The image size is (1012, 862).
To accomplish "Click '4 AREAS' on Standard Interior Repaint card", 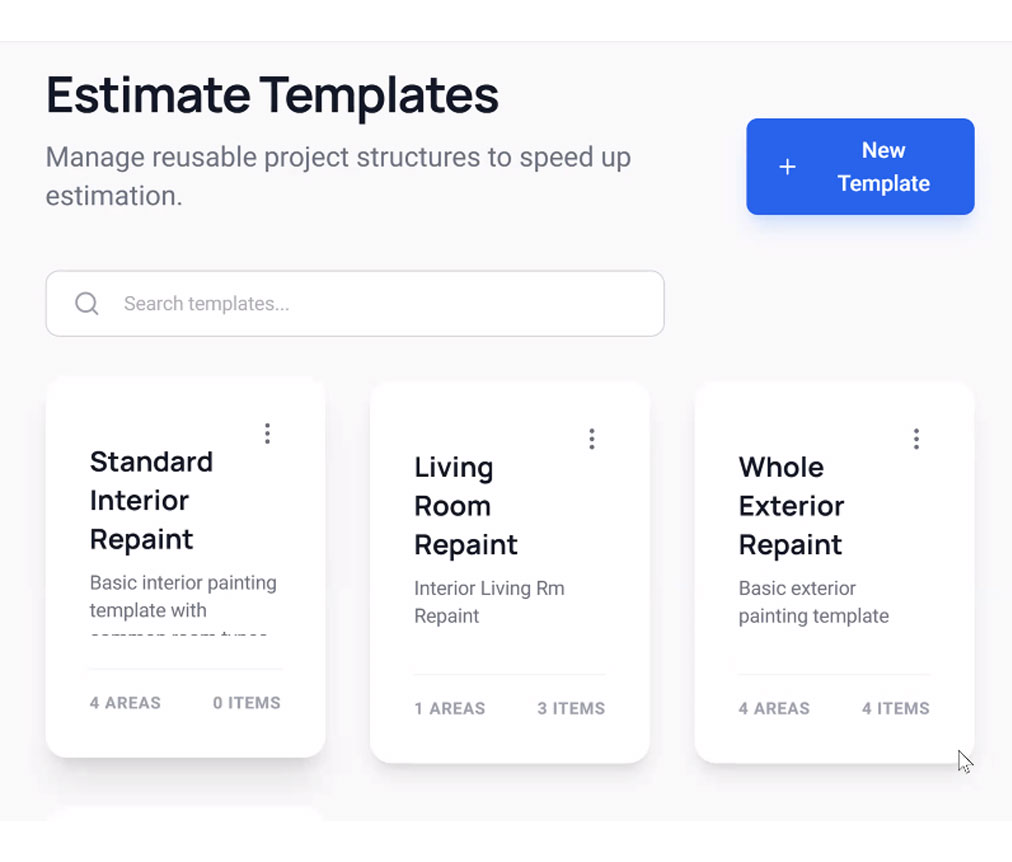I will pos(125,703).
